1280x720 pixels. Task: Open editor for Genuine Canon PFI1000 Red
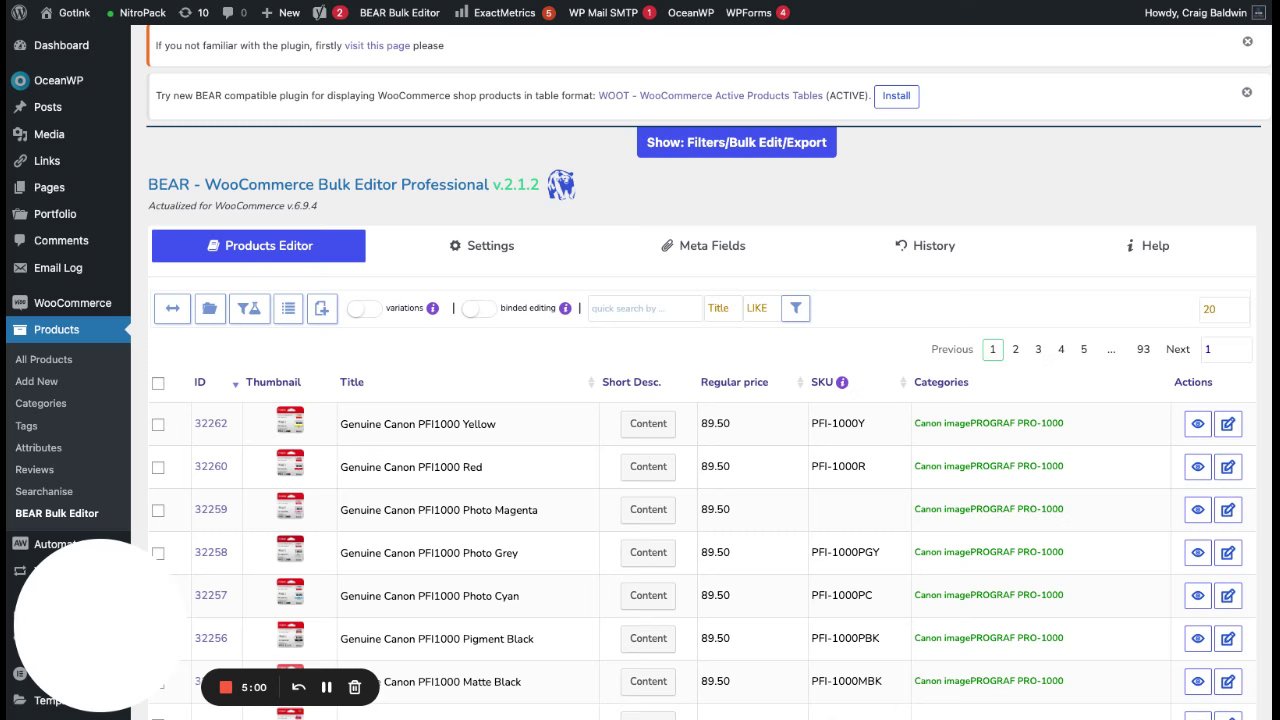pos(1227,467)
